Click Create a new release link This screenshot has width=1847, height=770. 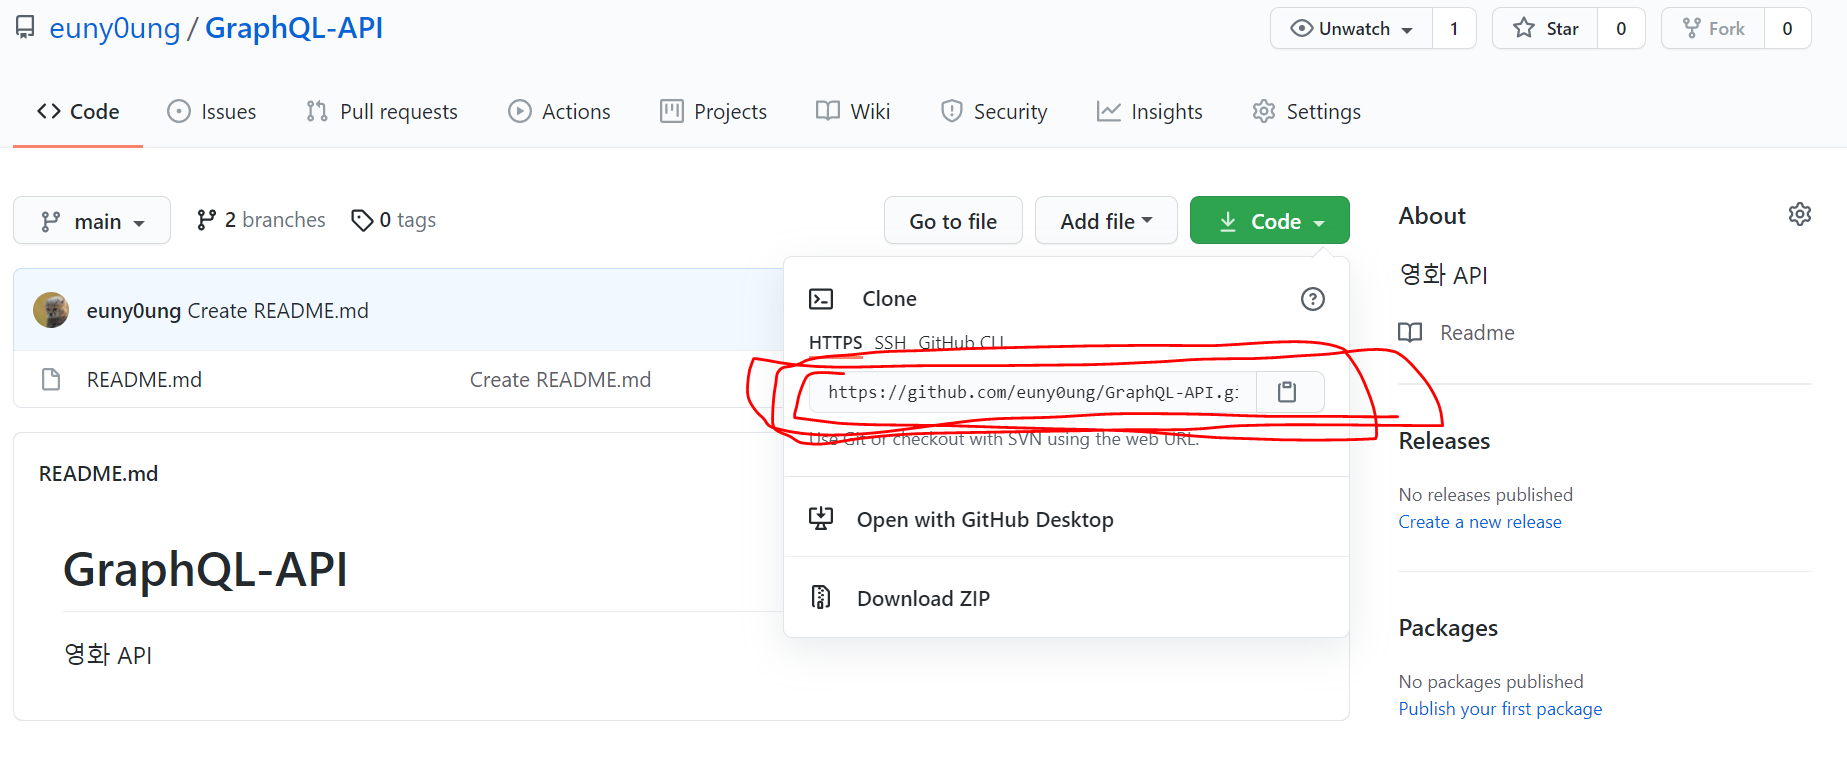pyautogui.click(x=1480, y=522)
